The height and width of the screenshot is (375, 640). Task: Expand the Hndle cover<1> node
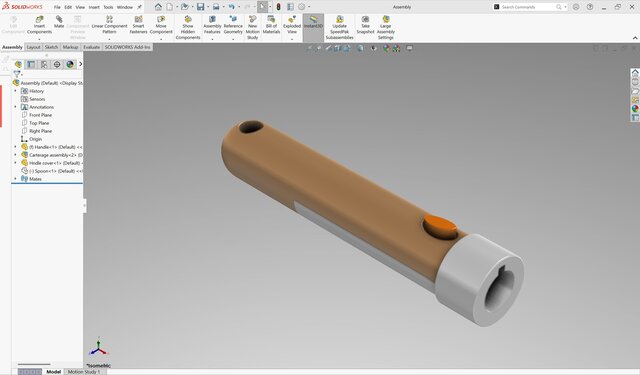point(16,163)
